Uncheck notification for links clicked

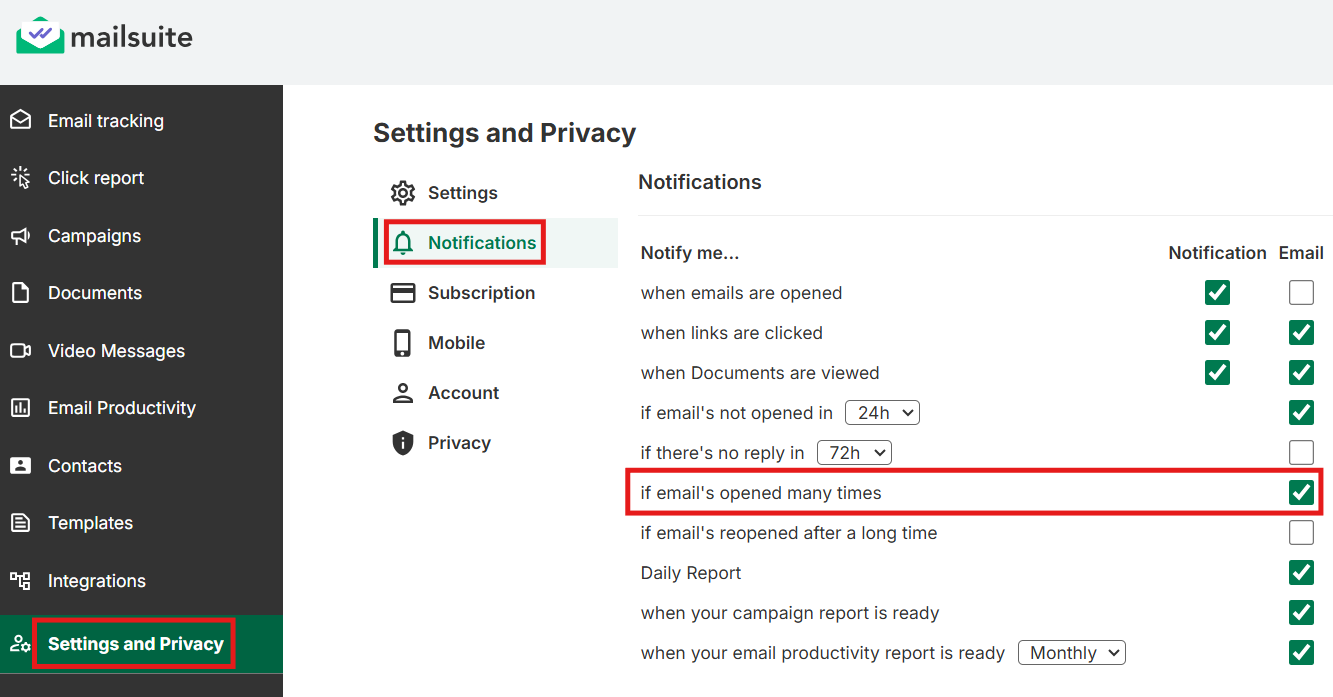pos(1217,333)
